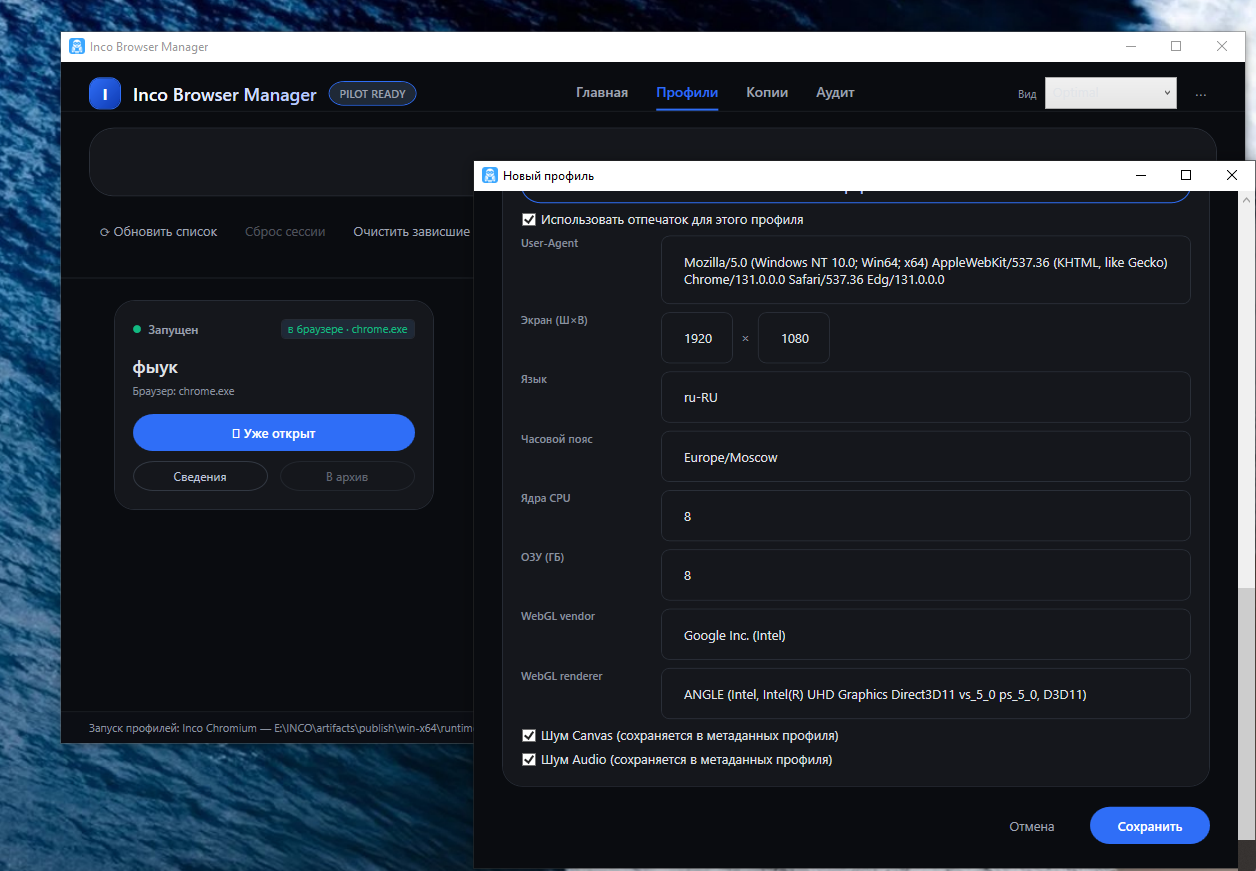Viewport: 1256px width, 871px height.
Task: Click the Часовой пояс field Europe/Moscow
Action: click(926, 457)
